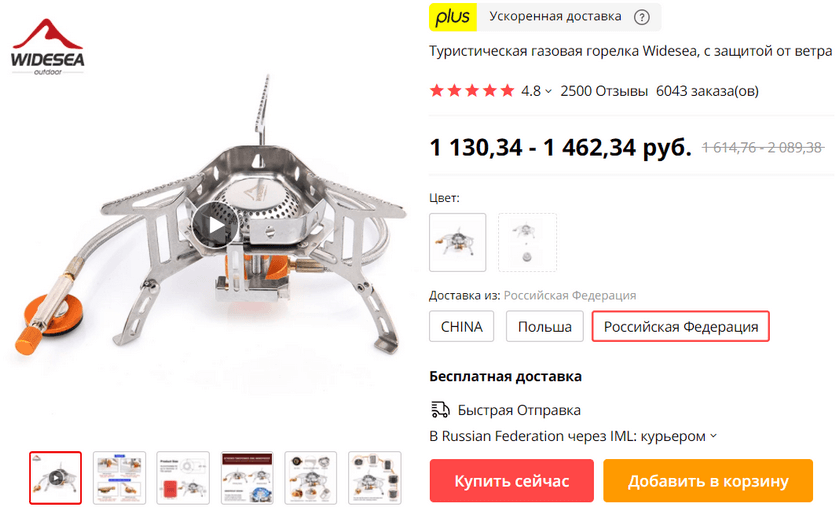
Task: Click the red star rating icons
Action: tap(472, 91)
